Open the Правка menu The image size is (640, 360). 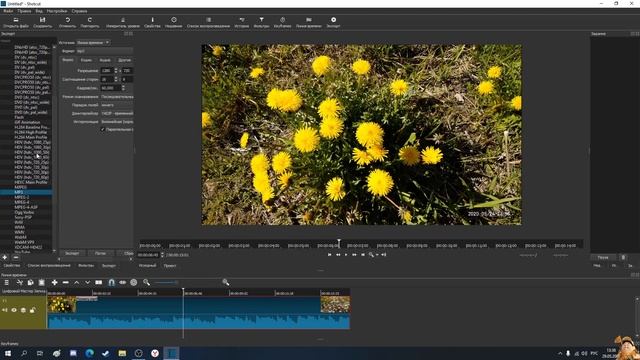coord(24,11)
